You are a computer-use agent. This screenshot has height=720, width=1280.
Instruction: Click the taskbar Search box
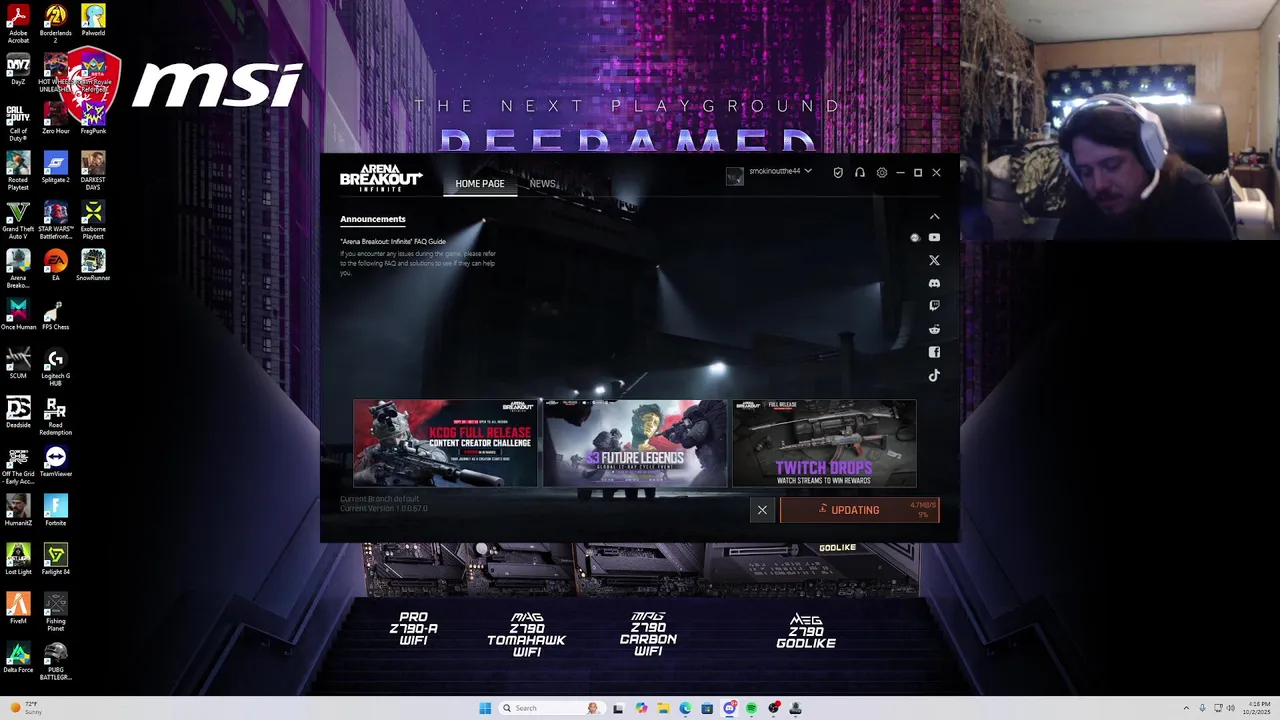point(551,708)
